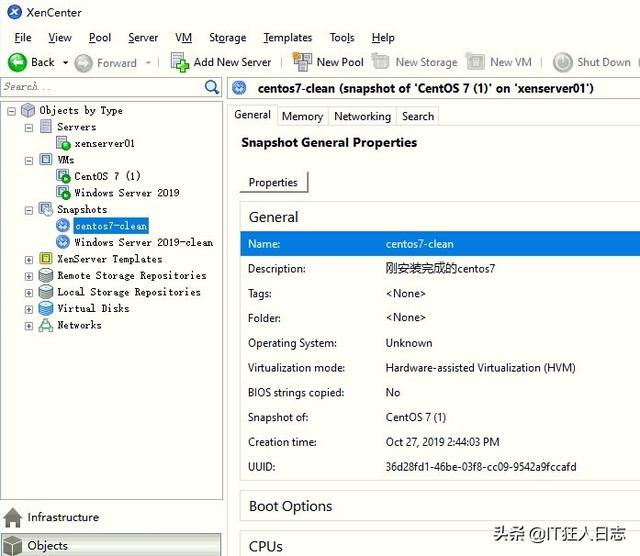Collapse the Servers tree node

tap(29, 128)
